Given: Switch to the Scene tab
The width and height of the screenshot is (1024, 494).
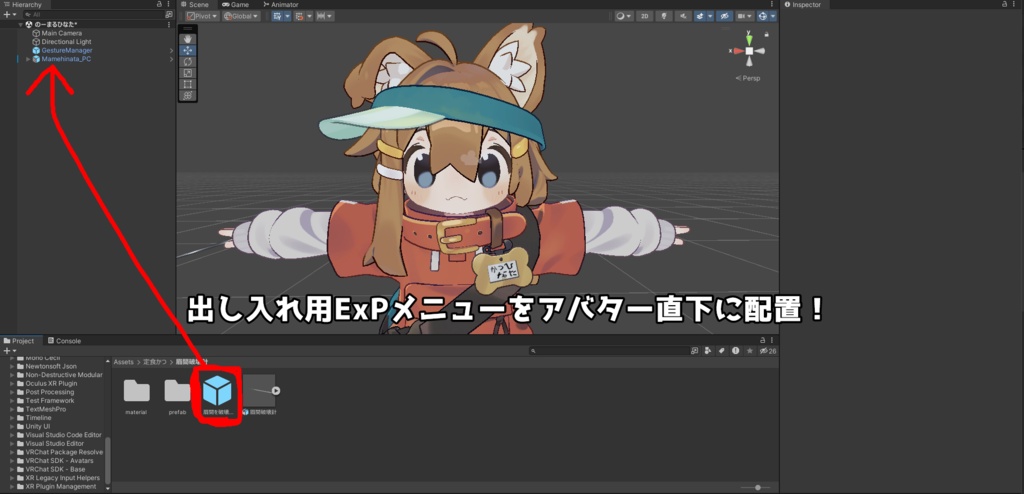Looking at the screenshot, I should (194, 5).
